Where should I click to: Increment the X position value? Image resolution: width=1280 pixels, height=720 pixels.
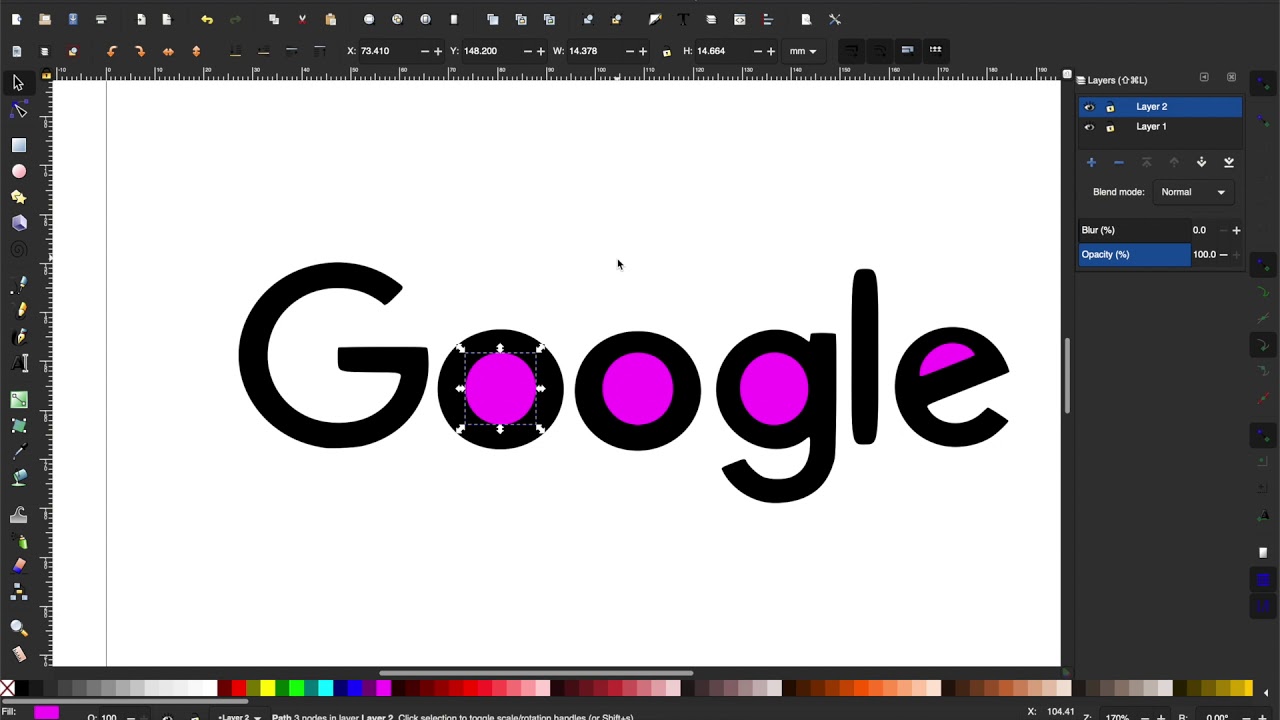pyautogui.click(x=438, y=51)
